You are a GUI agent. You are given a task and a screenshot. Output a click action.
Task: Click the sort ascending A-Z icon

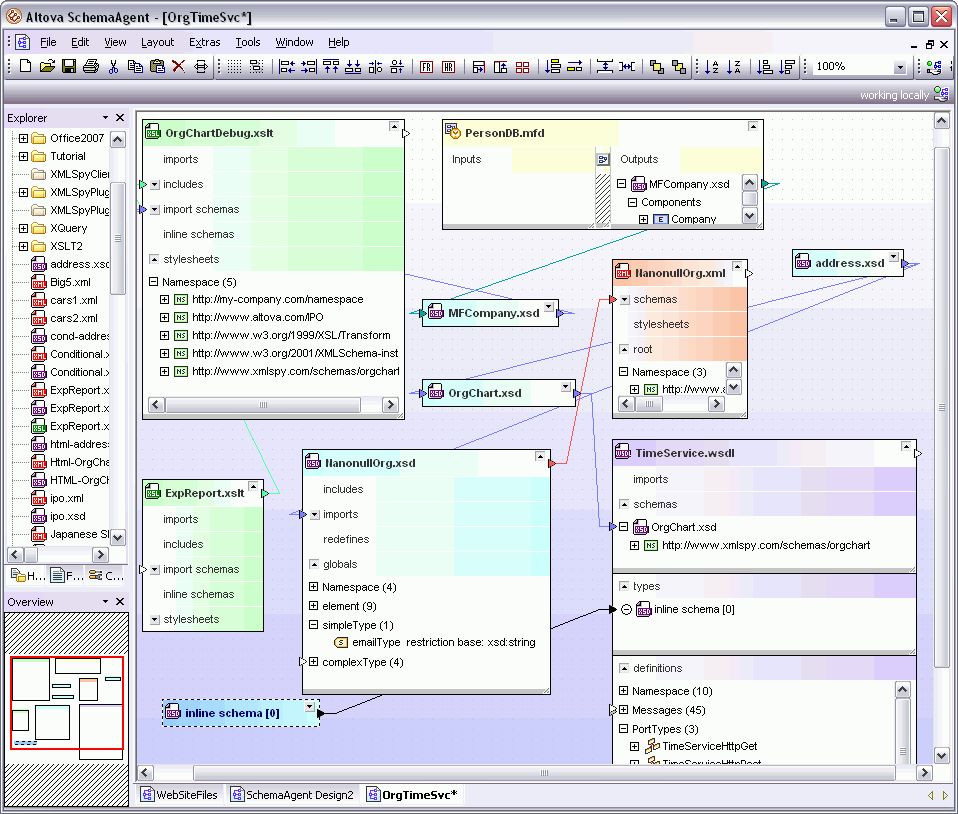click(x=712, y=67)
